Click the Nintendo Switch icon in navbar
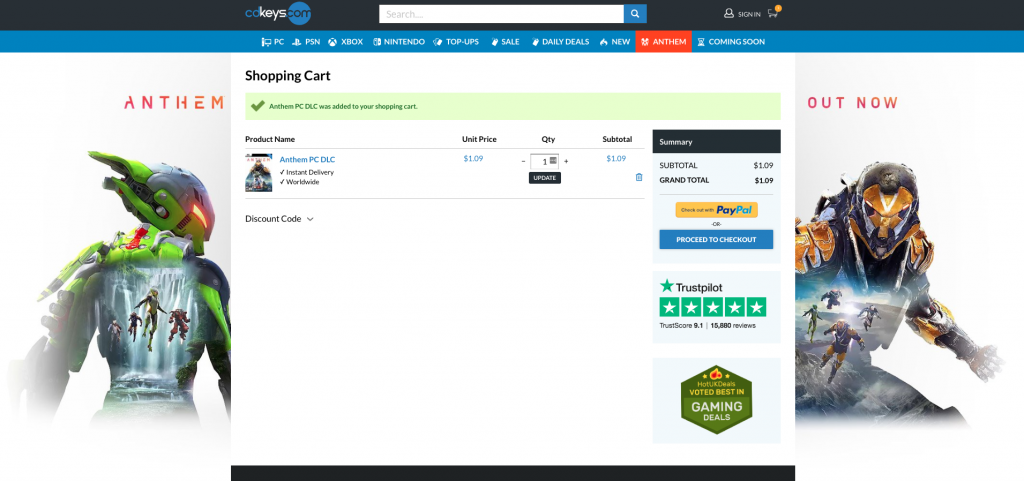The height and width of the screenshot is (481, 1024). [377, 42]
